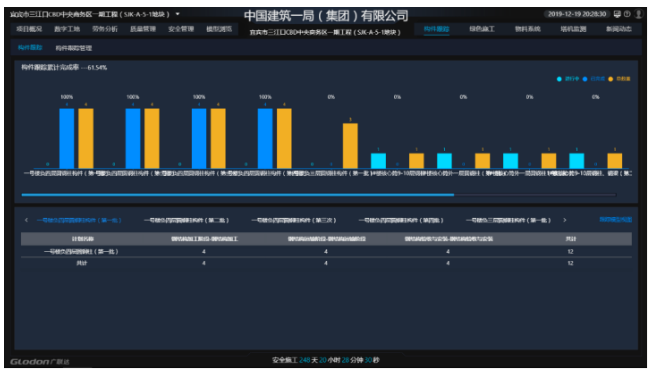
Task: Go to the 质量管理 tab
Action: (x=143, y=29)
